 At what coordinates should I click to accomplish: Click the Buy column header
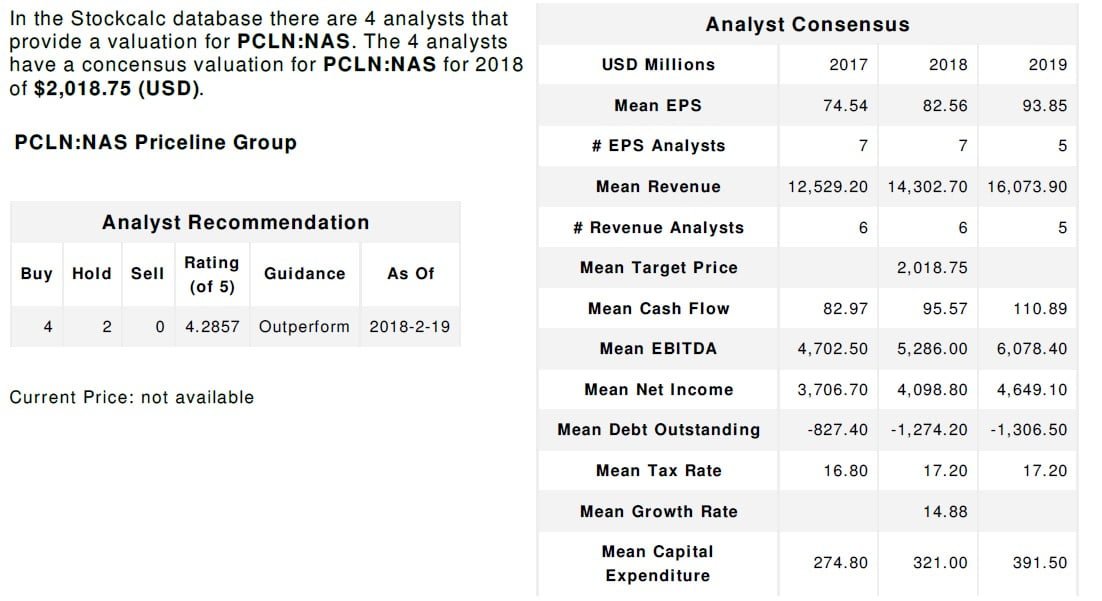click(37, 274)
